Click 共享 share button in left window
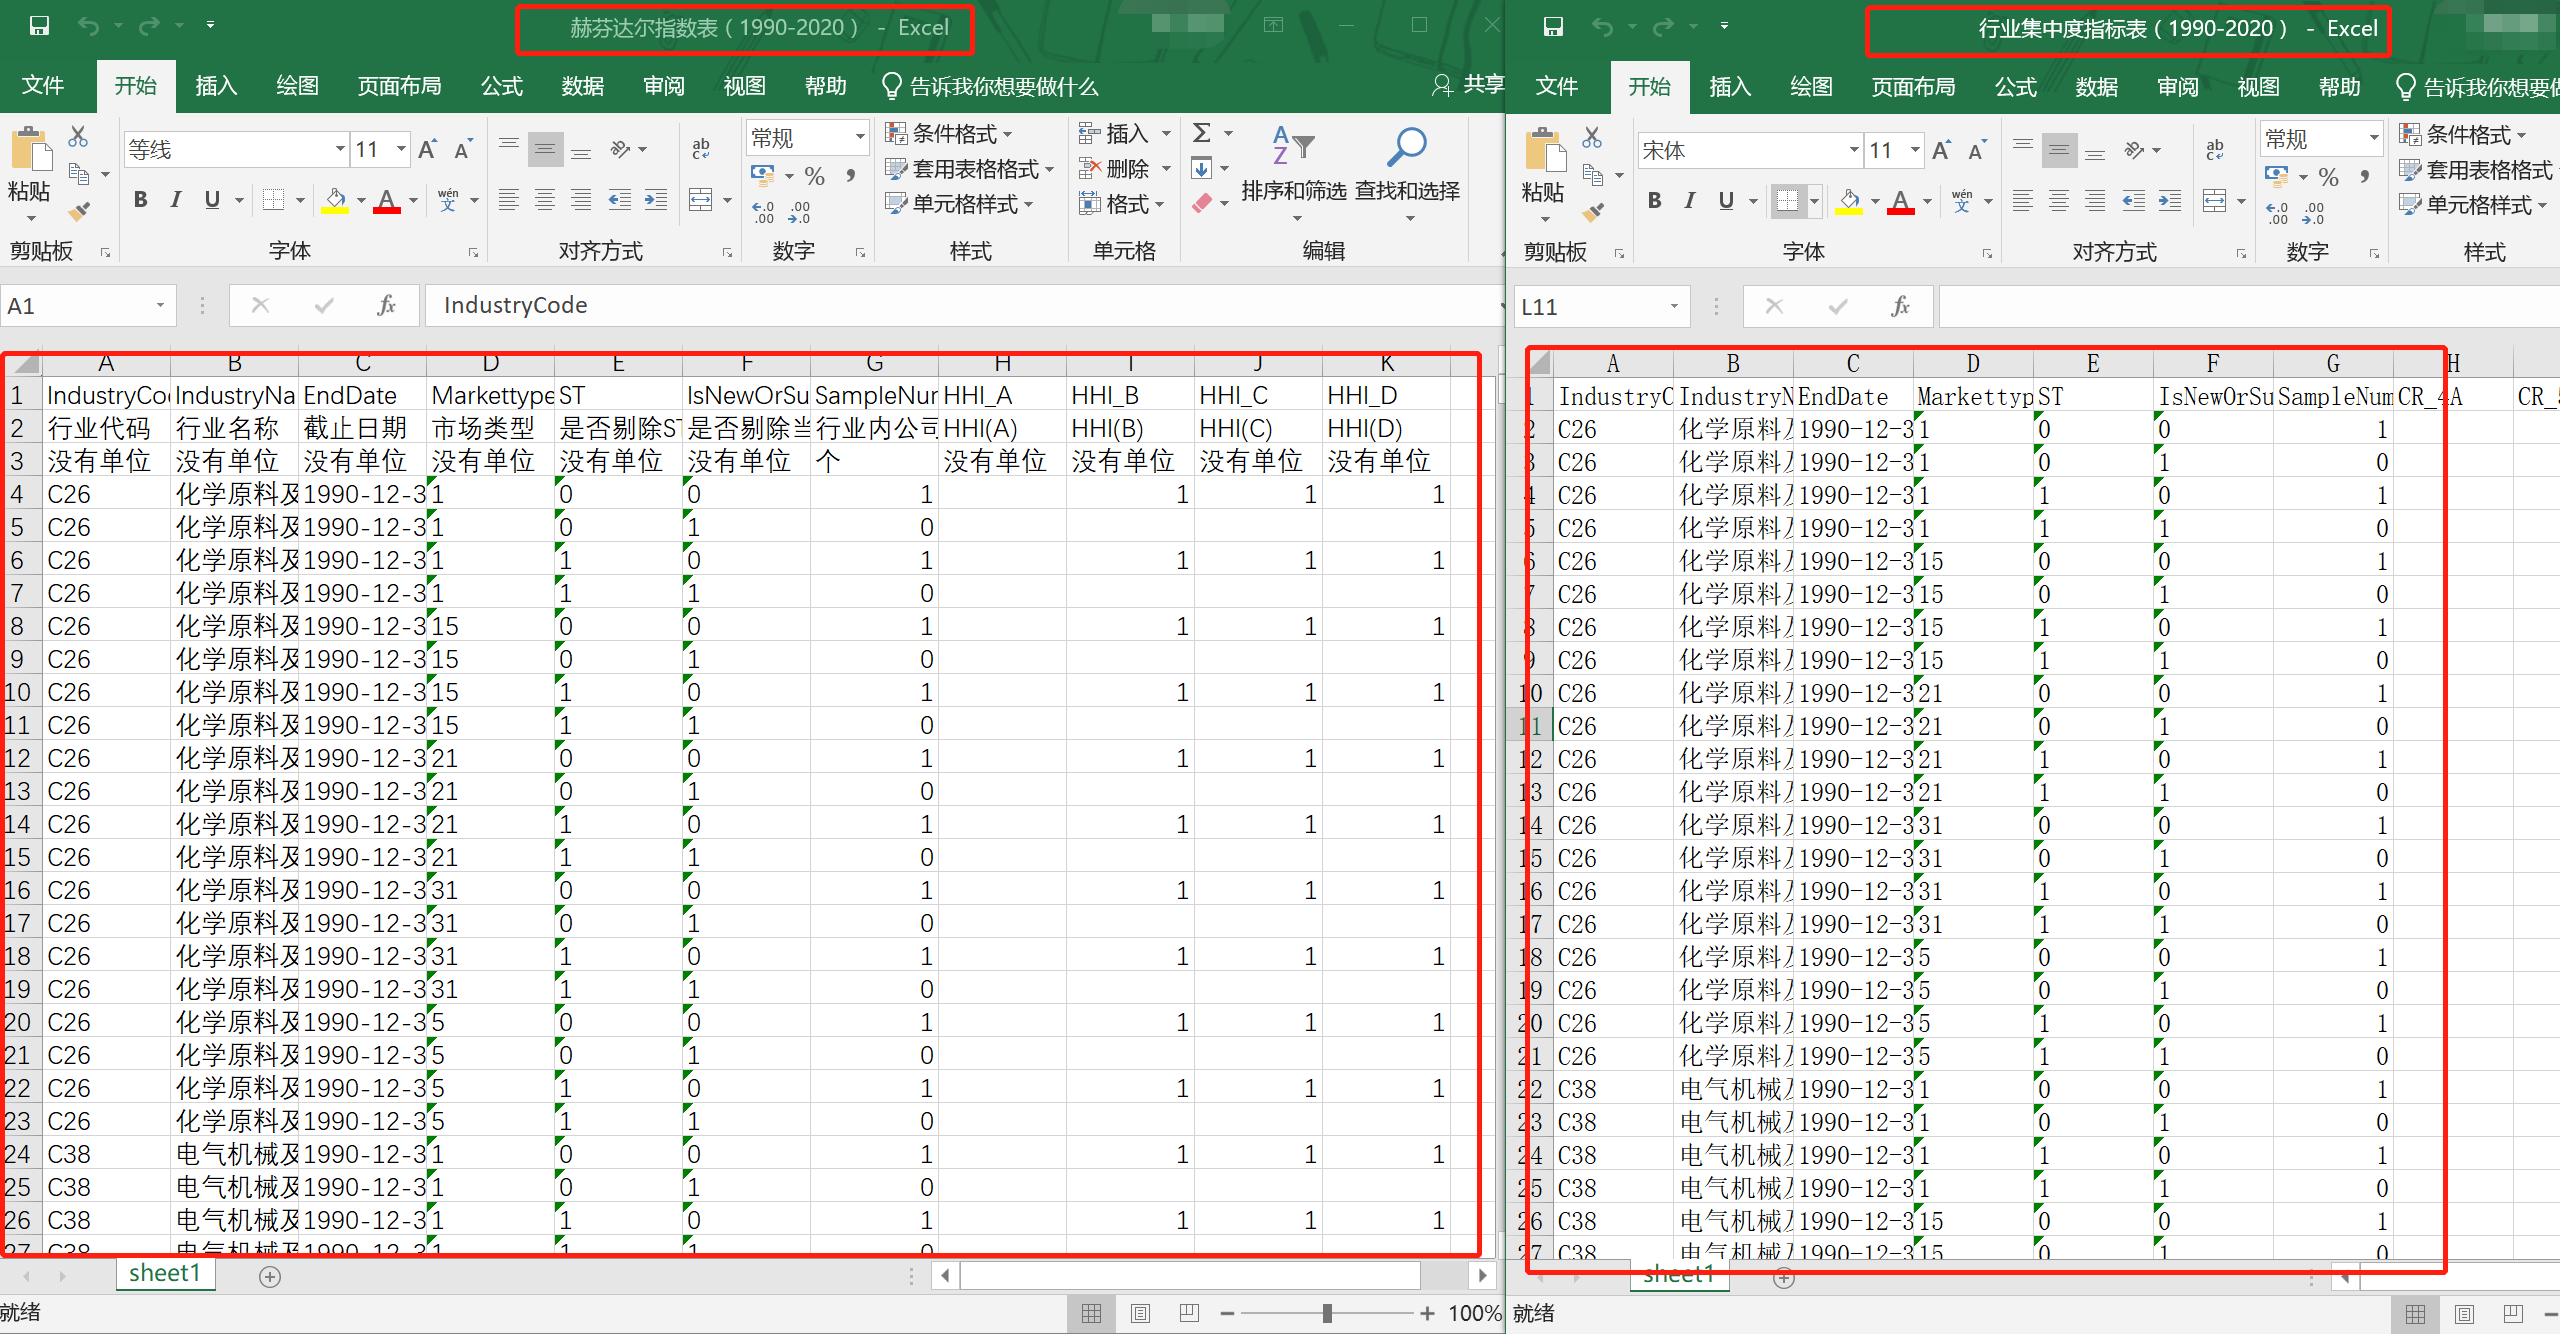Image resolution: width=2560 pixels, height=1334 pixels. 1468,85
